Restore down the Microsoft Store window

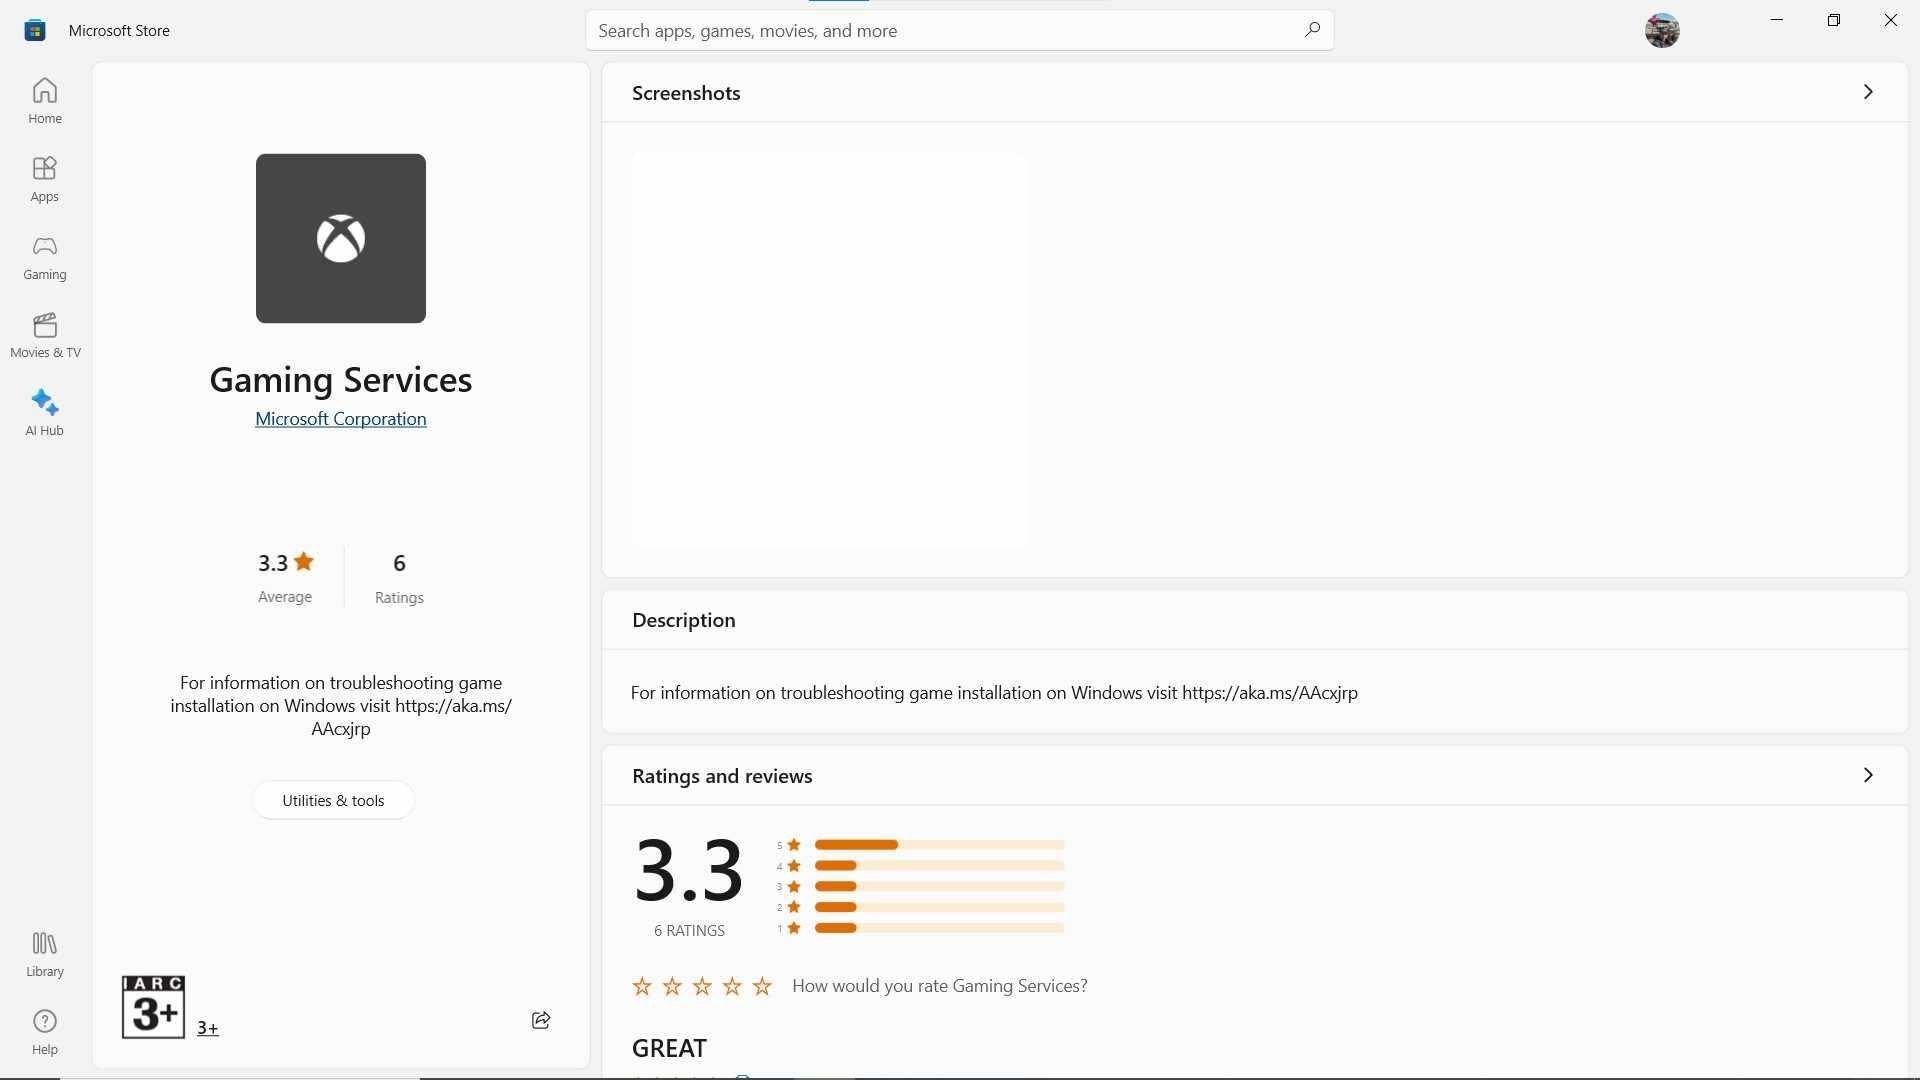click(x=1834, y=20)
